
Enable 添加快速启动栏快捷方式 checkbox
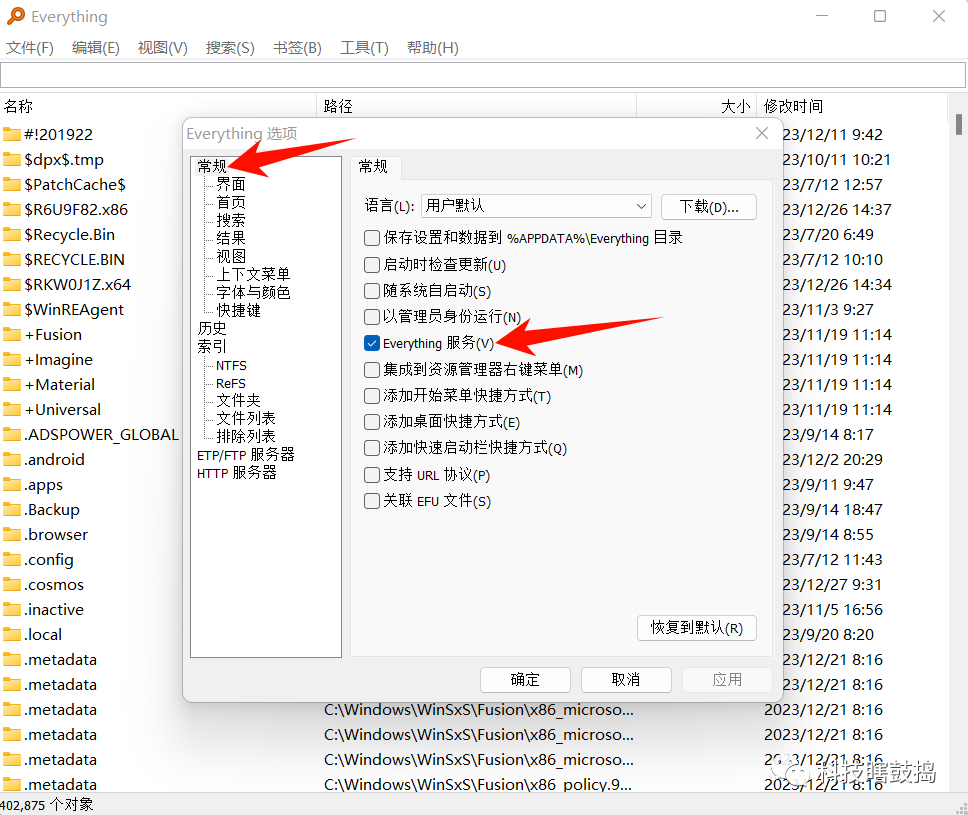click(x=372, y=448)
